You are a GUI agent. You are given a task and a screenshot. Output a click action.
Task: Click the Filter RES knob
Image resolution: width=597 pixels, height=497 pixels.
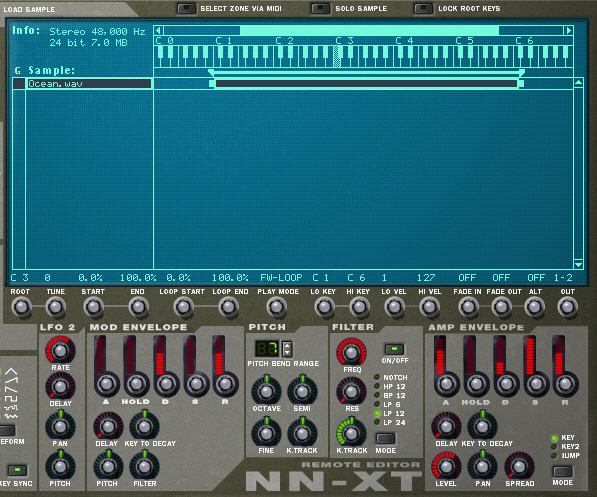click(x=351, y=392)
